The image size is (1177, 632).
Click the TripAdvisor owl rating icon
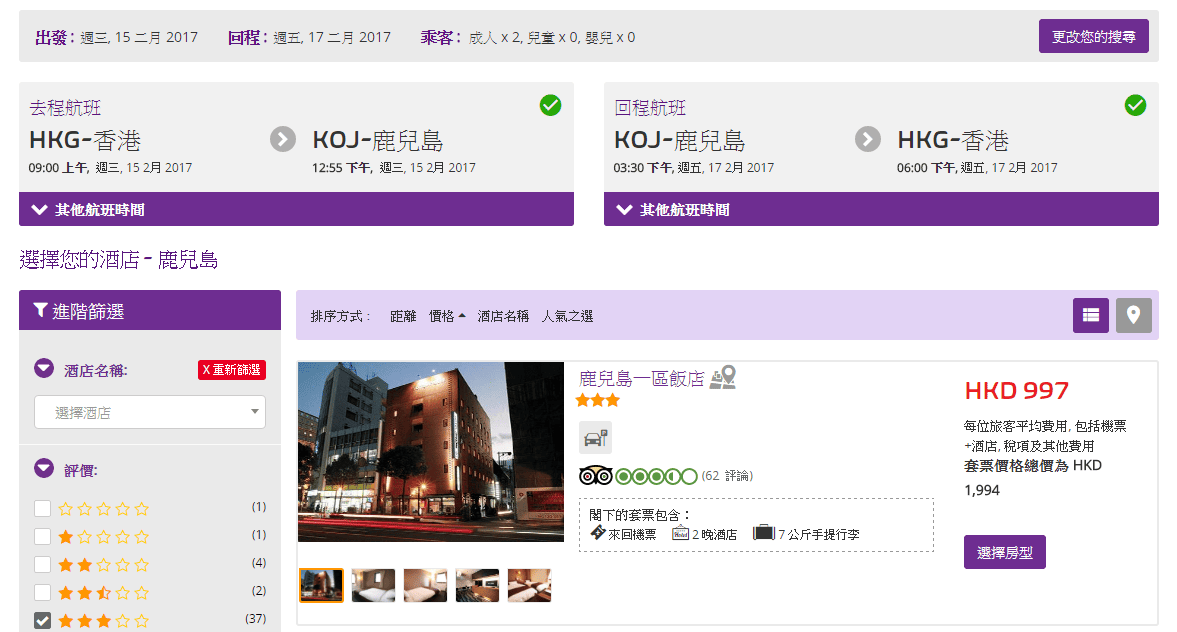(x=595, y=476)
